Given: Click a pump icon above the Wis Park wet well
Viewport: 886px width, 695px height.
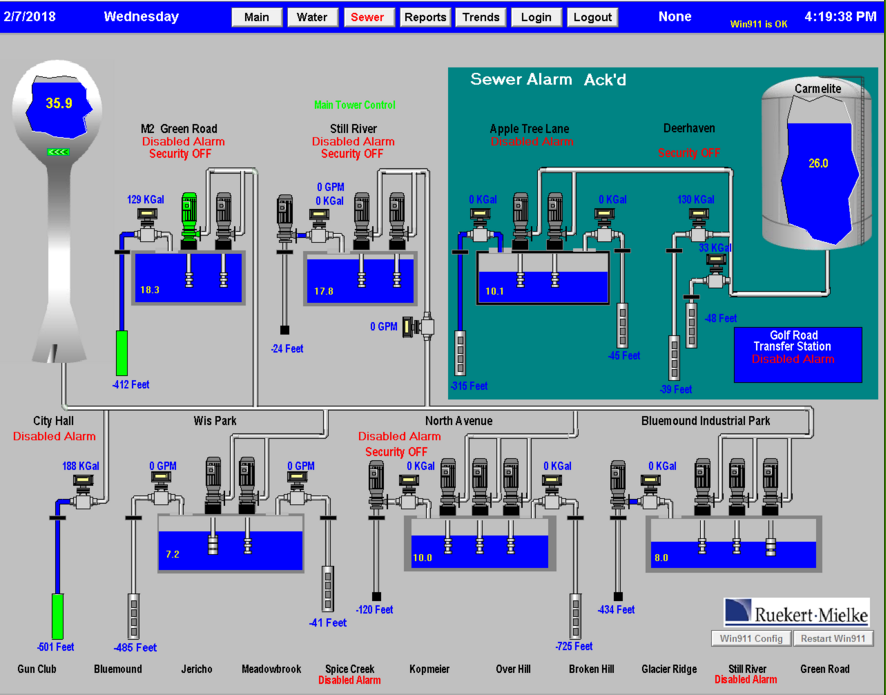Looking at the screenshot, I should pyautogui.click(x=212, y=478).
